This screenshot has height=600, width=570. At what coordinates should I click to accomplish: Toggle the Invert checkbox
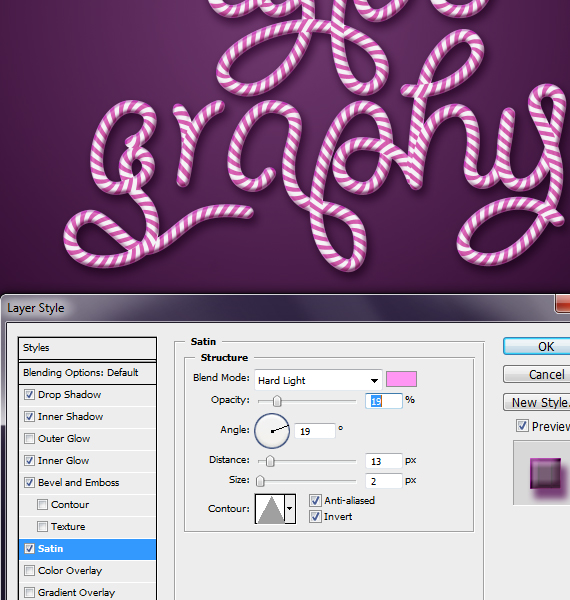point(315,517)
